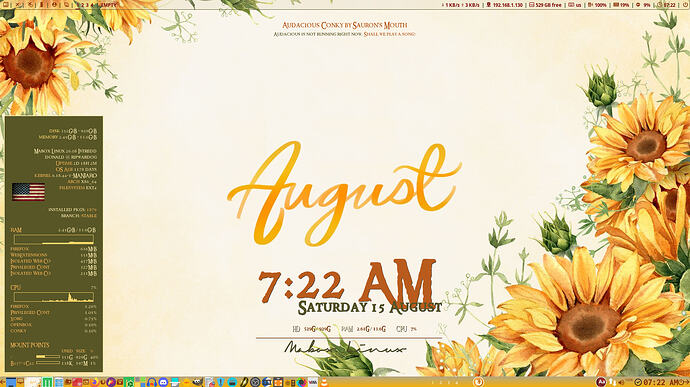Click the network speed KB/s indicator
The image size is (690, 387).
(x=460, y=5)
